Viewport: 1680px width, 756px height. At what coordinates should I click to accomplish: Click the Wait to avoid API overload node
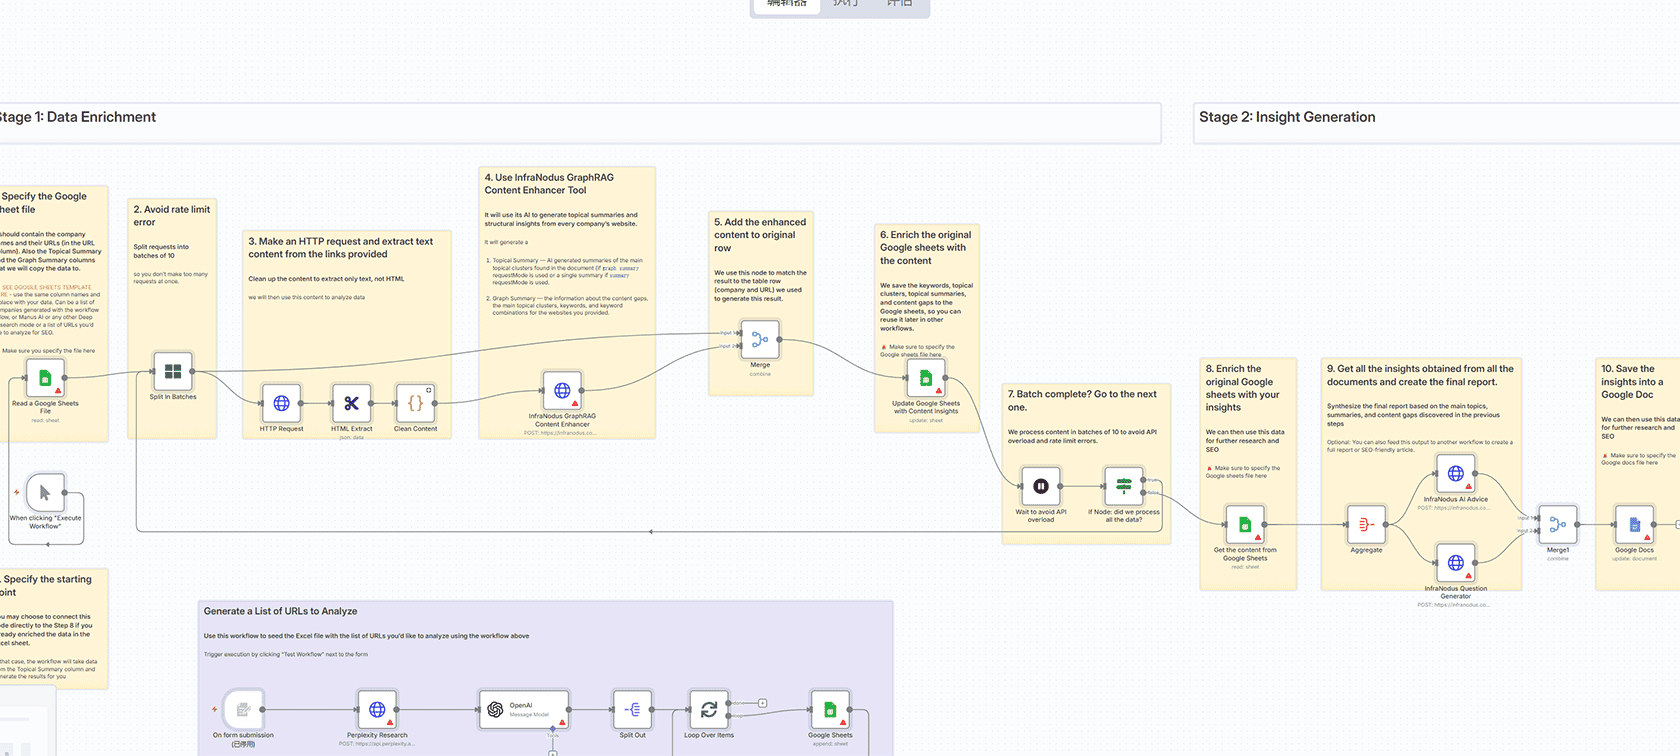coord(1040,486)
